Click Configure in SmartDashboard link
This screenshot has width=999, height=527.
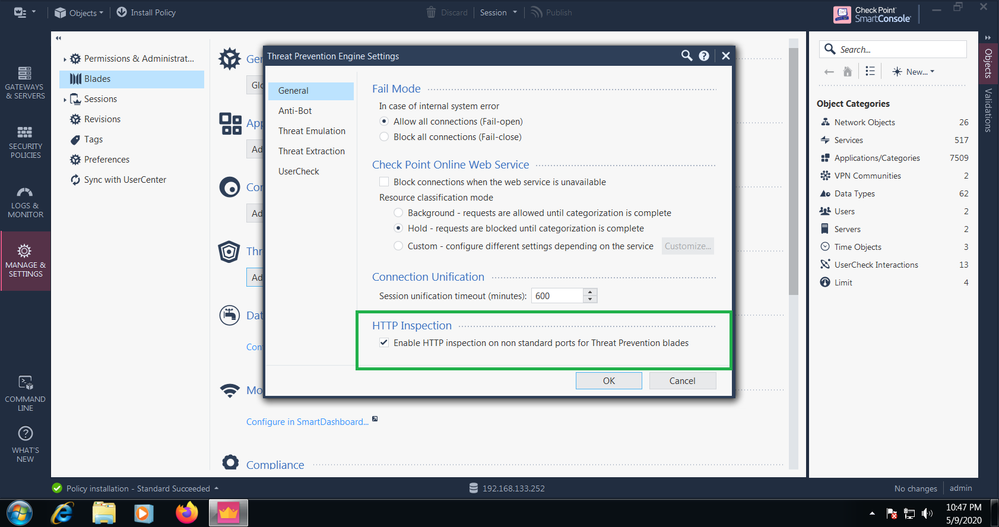[x=308, y=422]
